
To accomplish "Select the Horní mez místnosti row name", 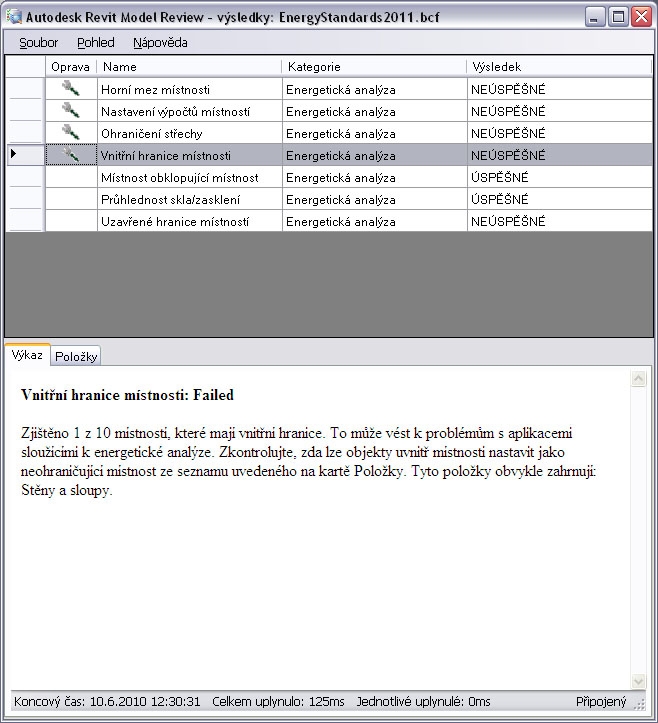I will [190, 89].
